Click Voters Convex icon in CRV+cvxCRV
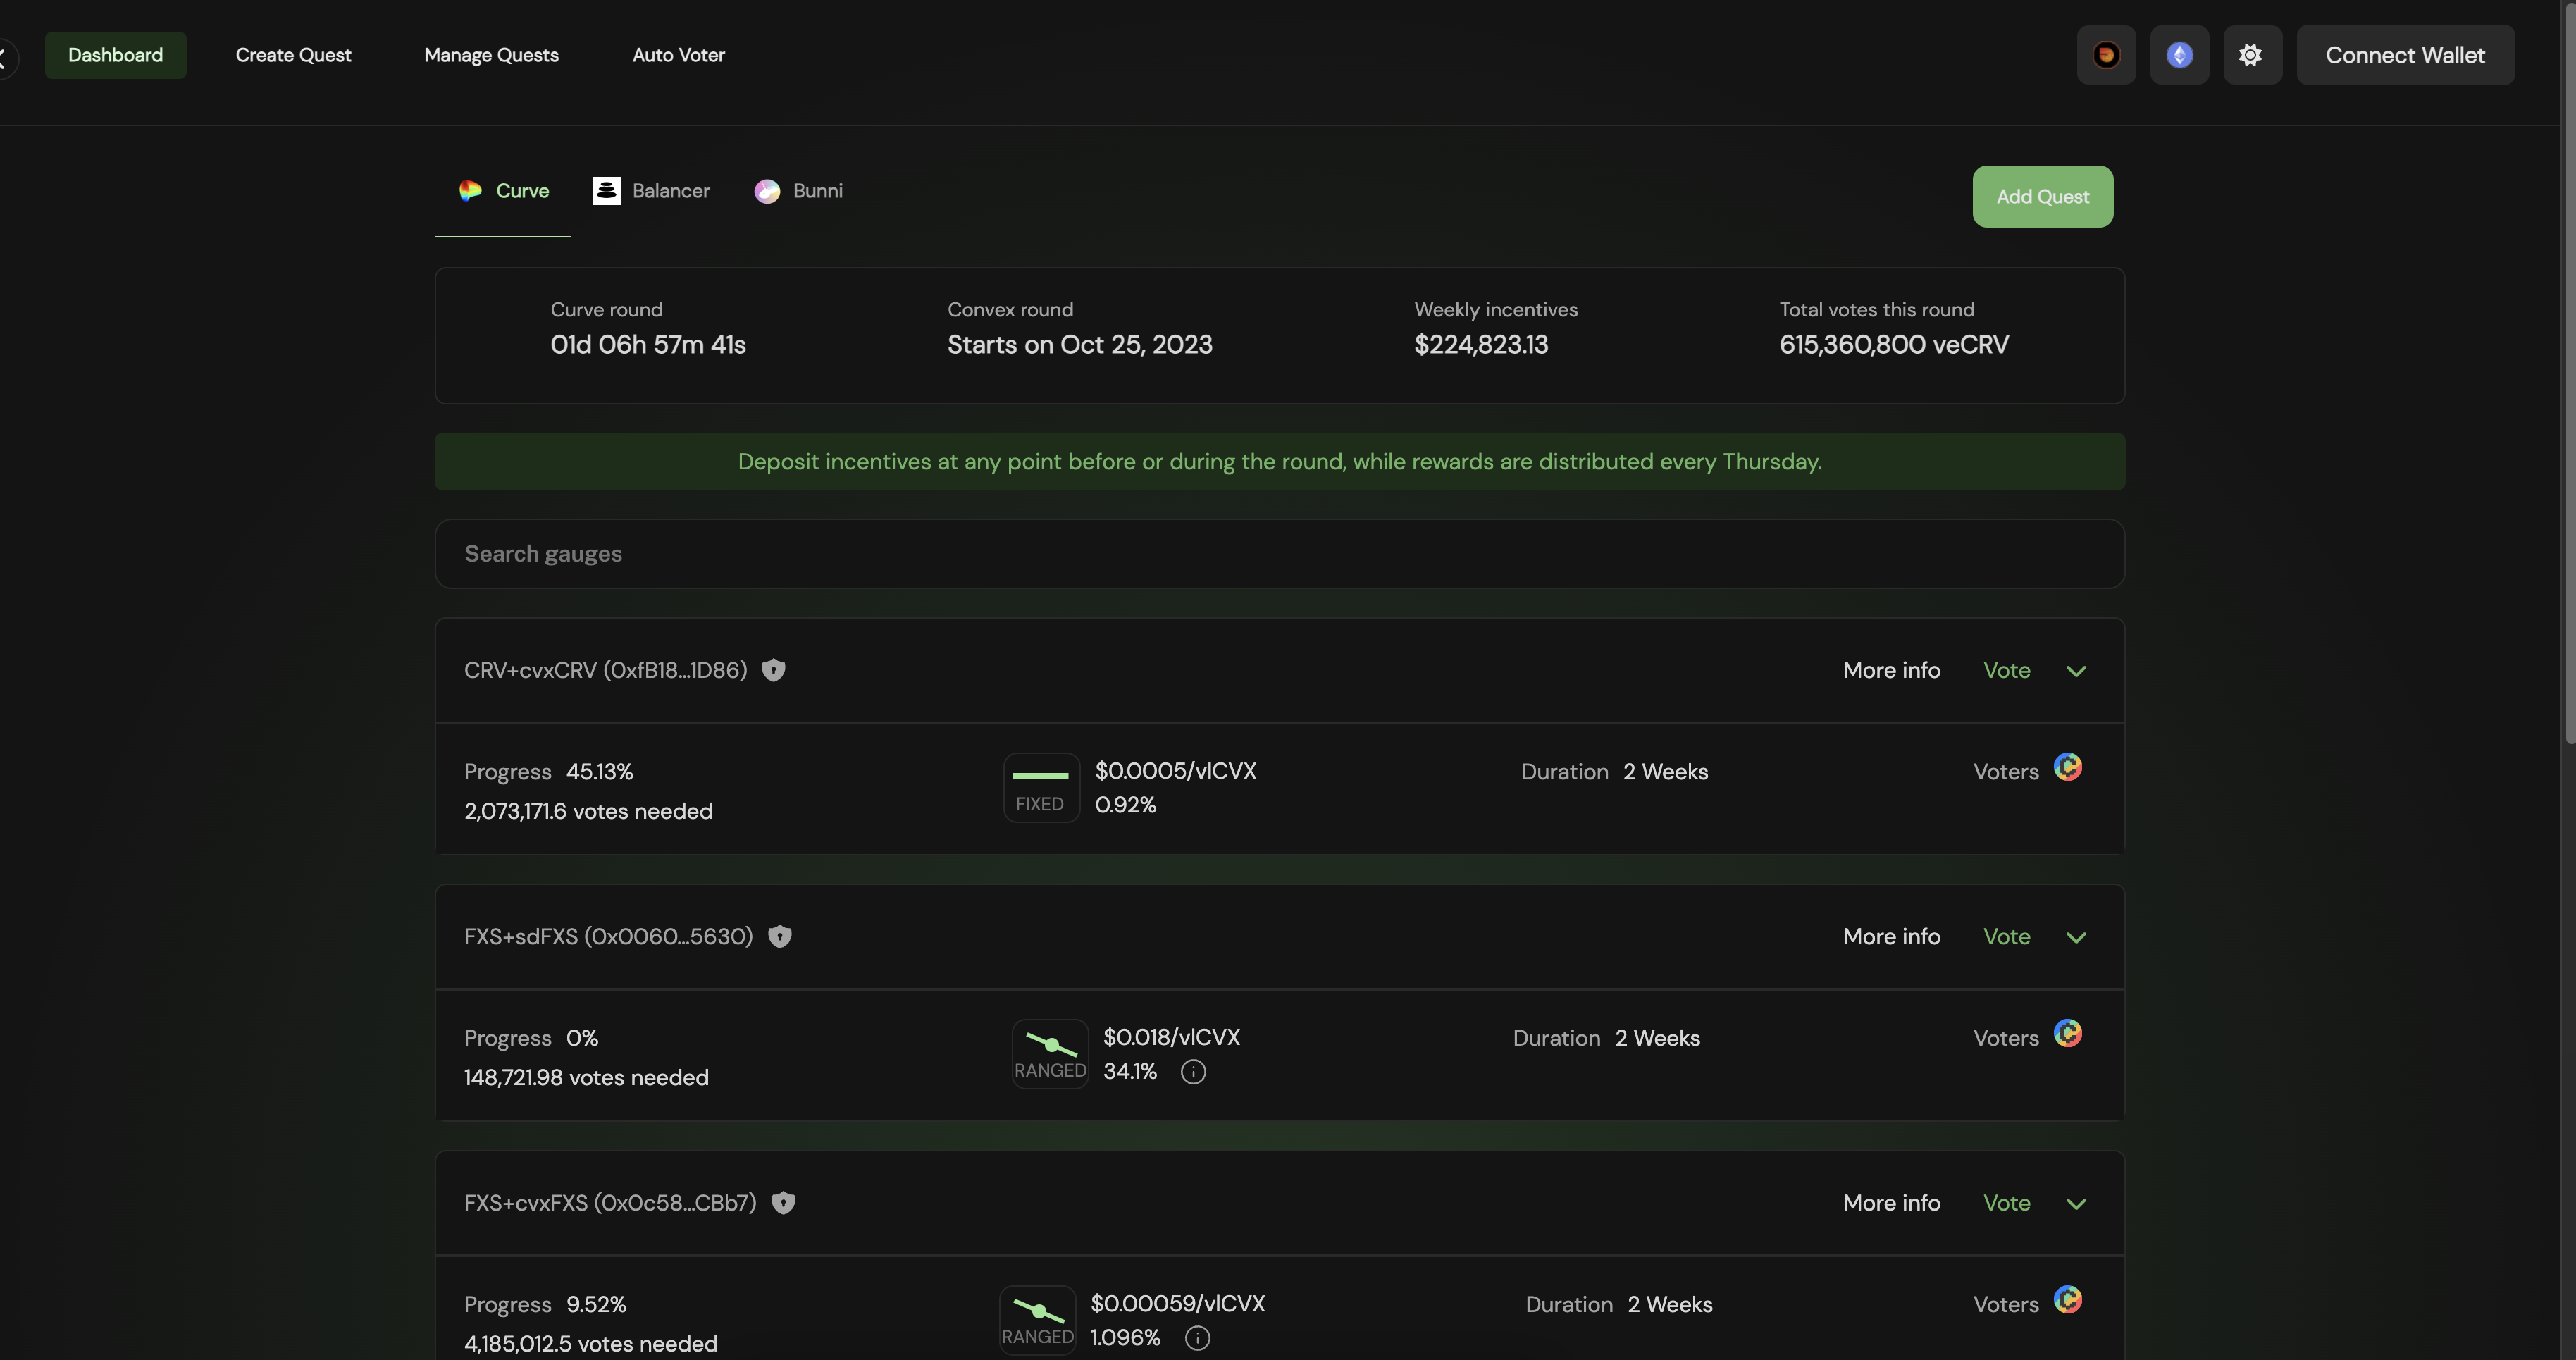This screenshot has width=2576, height=1360. click(2067, 767)
